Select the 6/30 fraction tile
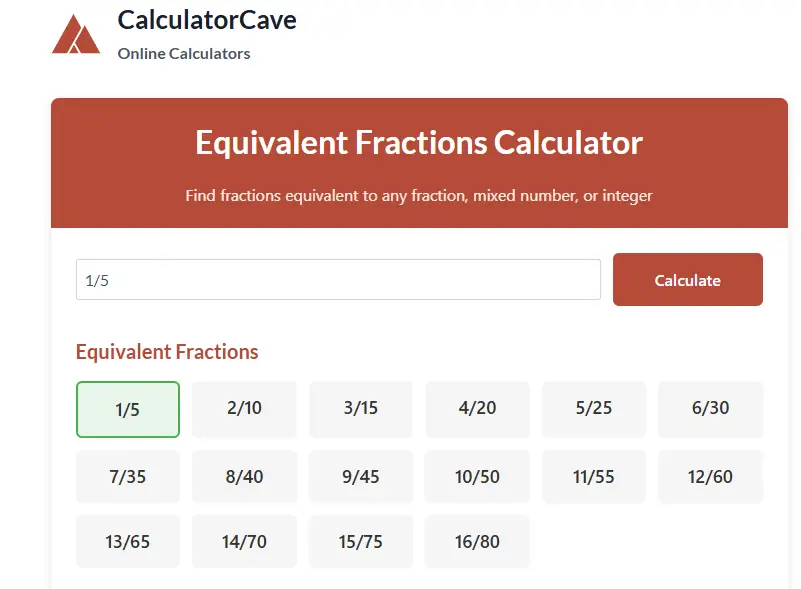The image size is (801, 589). pos(710,409)
